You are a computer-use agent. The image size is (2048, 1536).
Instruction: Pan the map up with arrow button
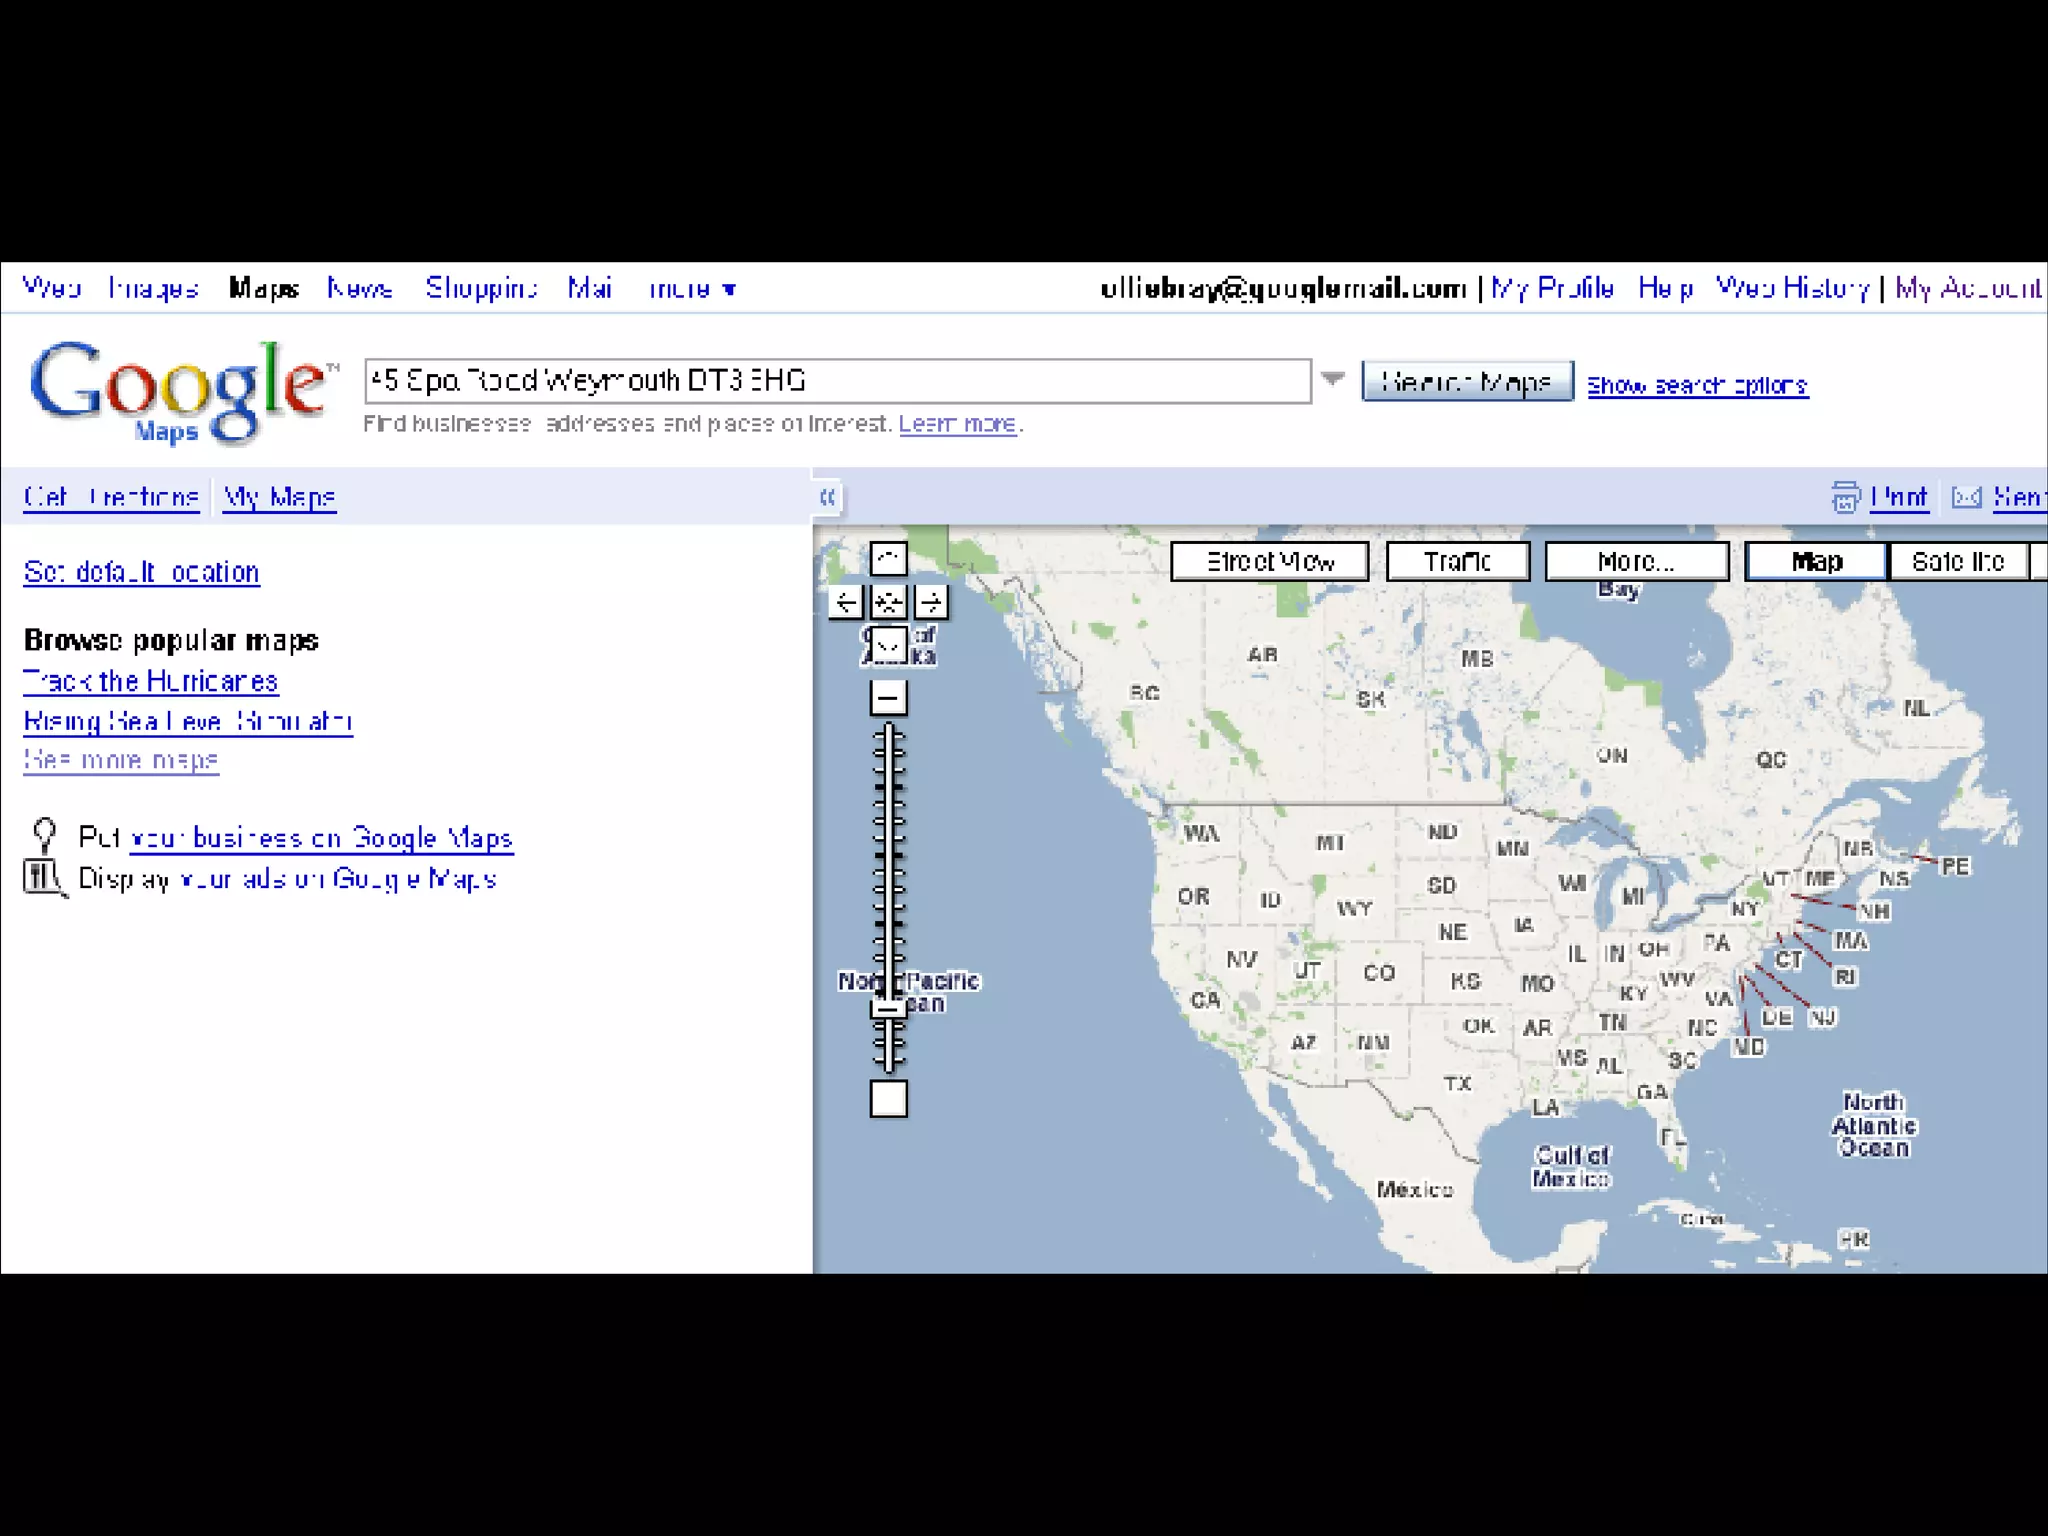point(888,558)
